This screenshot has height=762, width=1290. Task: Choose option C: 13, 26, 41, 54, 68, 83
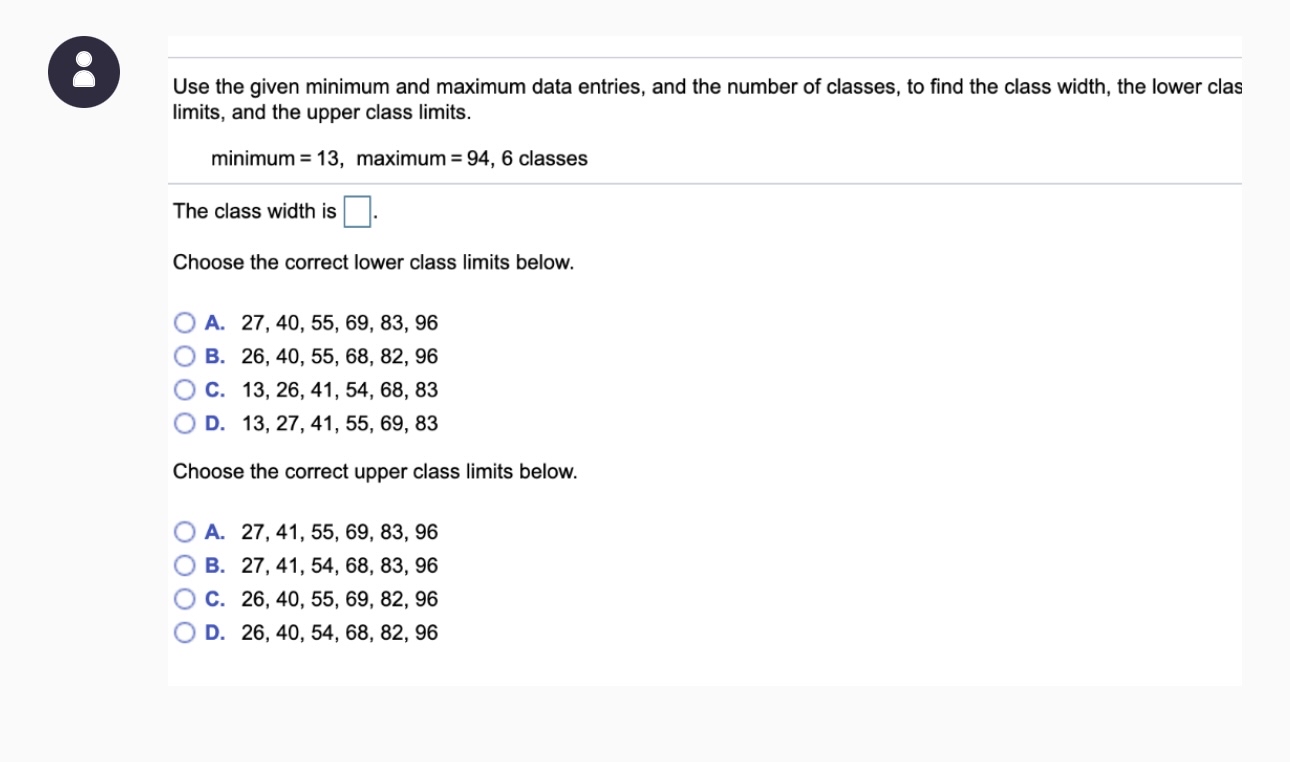coord(184,389)
